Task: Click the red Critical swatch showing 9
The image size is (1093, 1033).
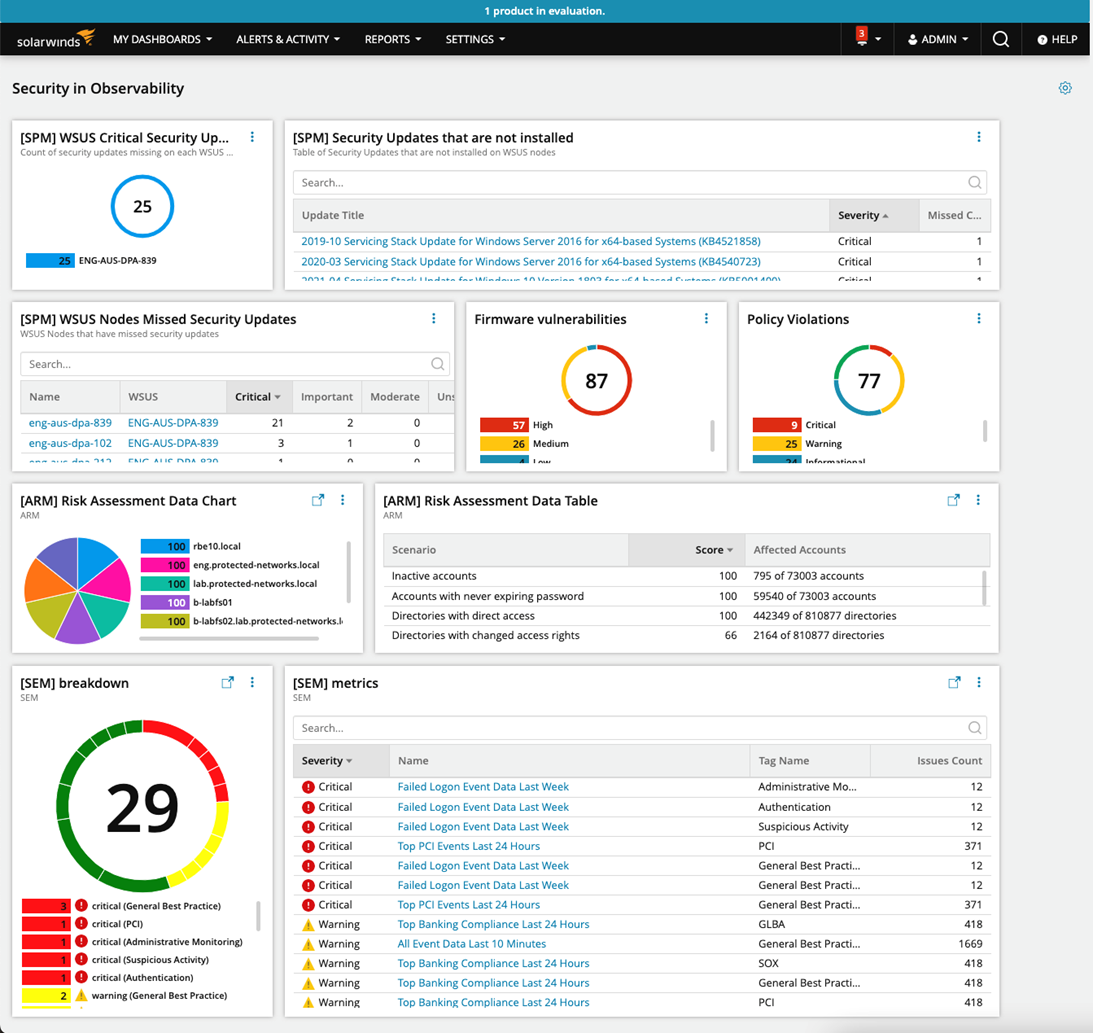Action: click(x=777, y=424)
